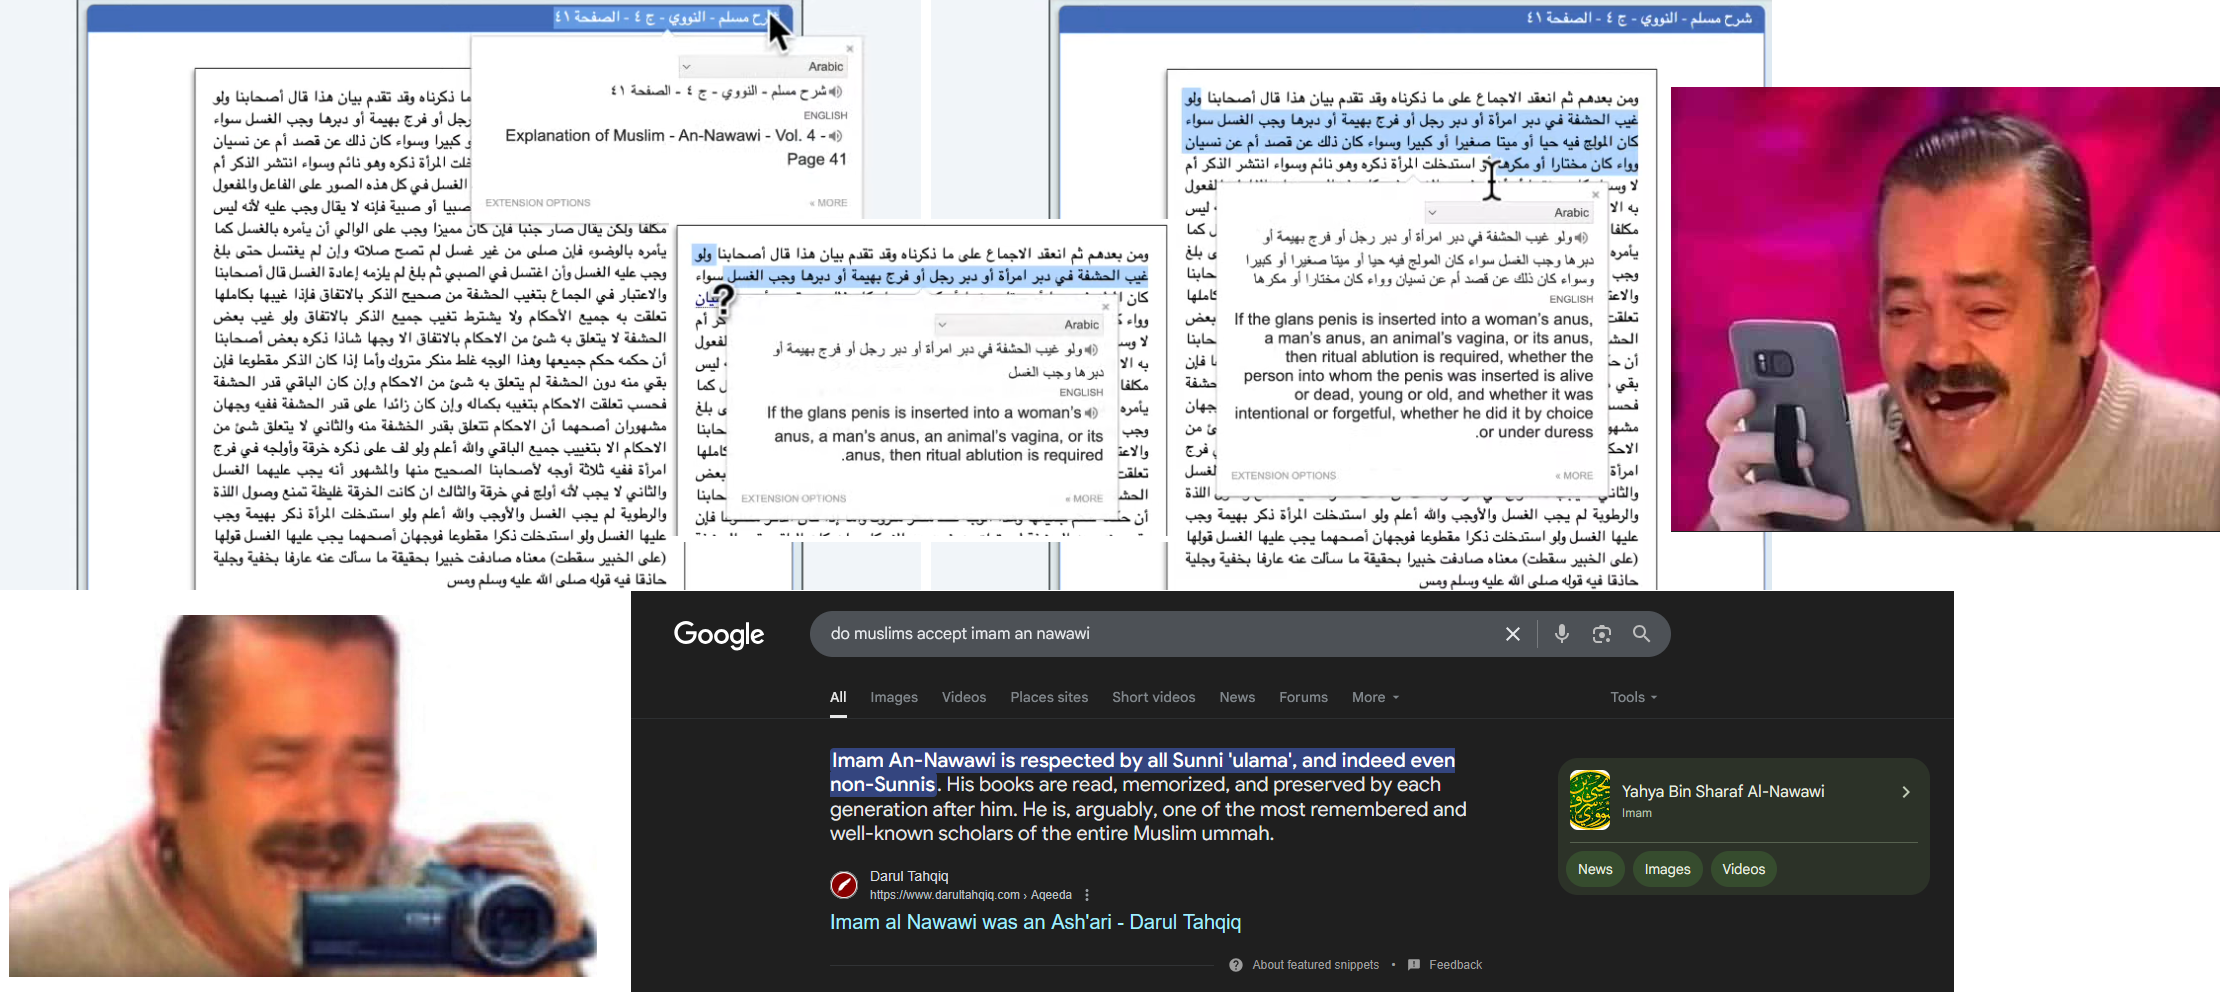
Task: Expand the More search filters dropdown
Action: [1375, 697]
